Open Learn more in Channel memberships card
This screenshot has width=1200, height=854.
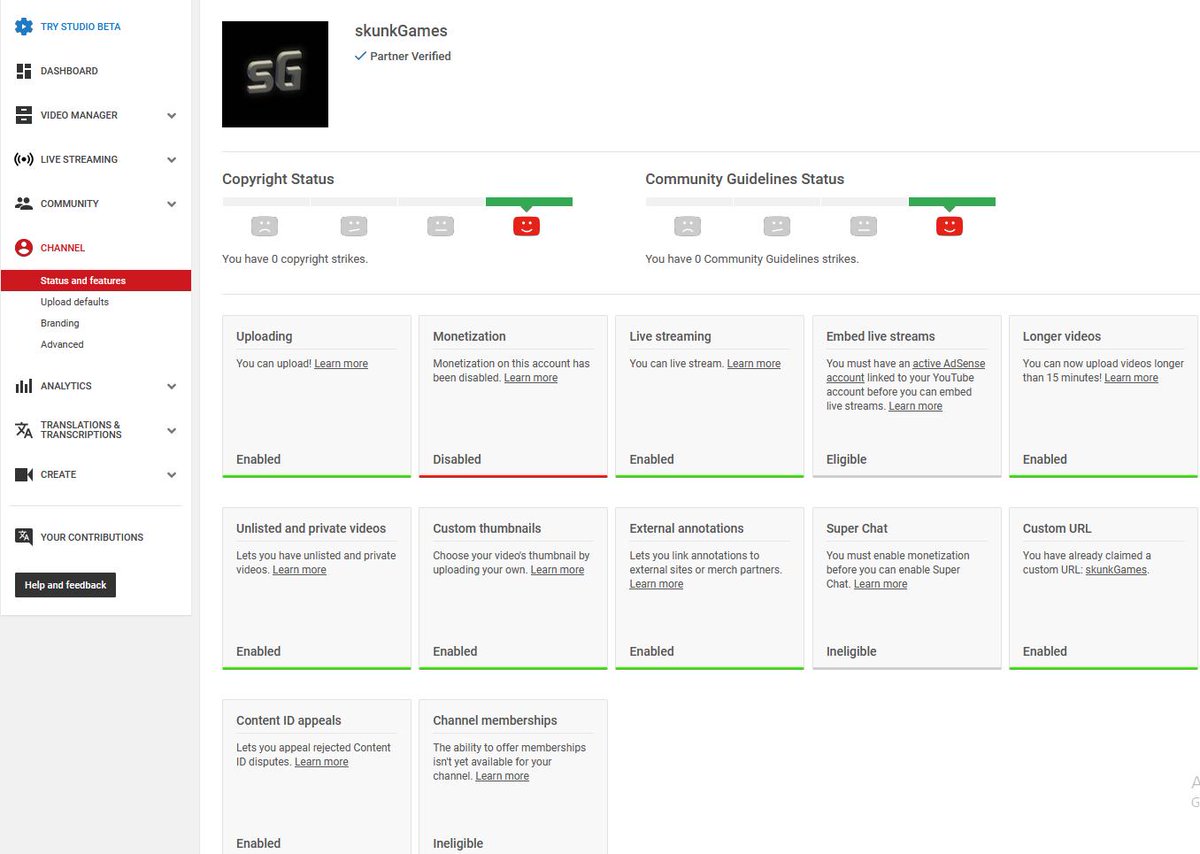tap(502, 776)
